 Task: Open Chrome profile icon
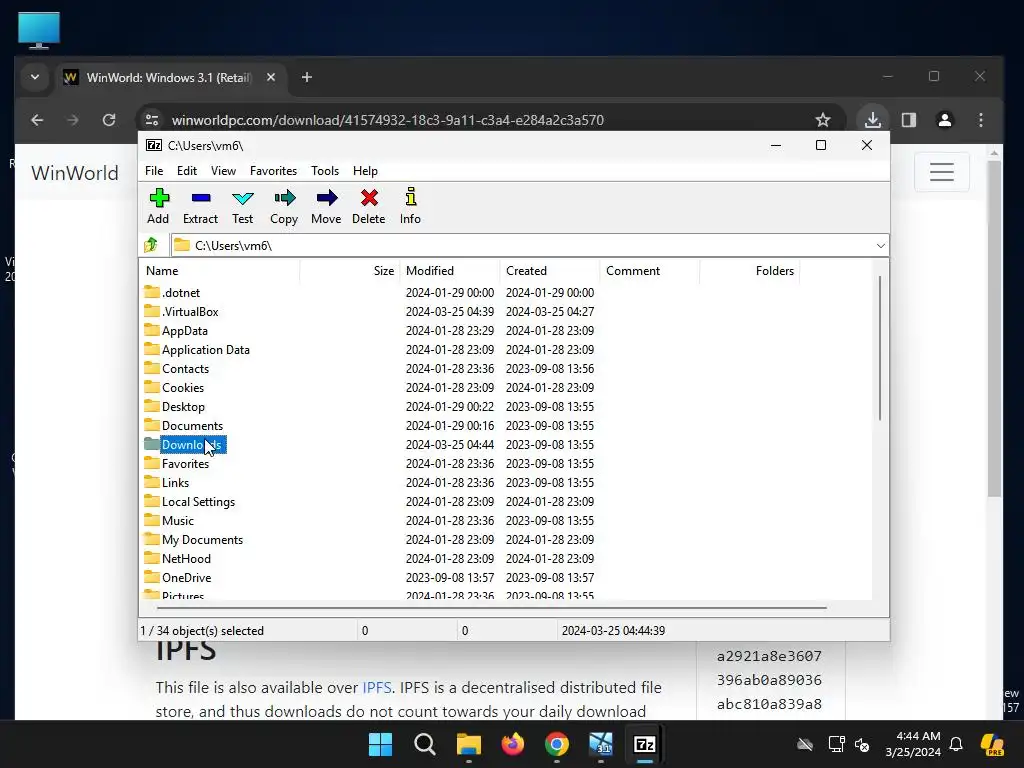pyautogui.click(x=944, y=120)
